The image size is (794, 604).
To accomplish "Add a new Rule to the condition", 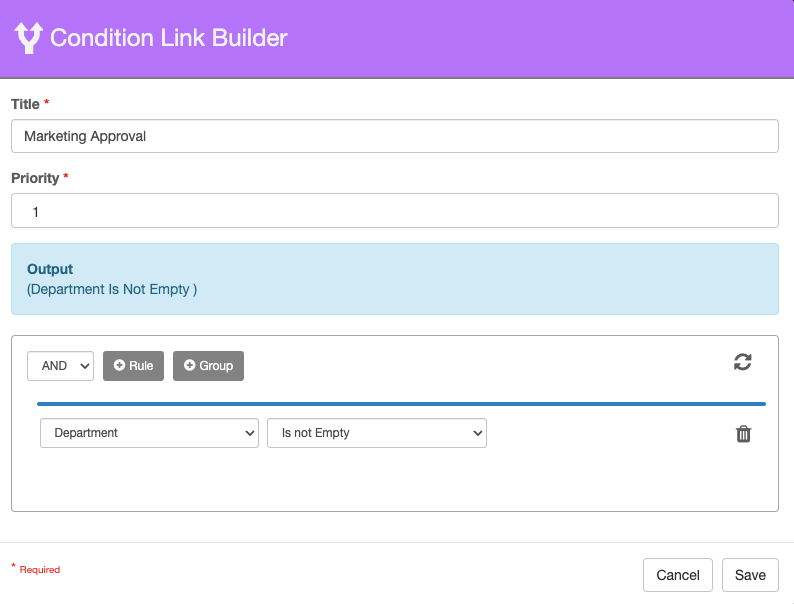I will 133,366.
